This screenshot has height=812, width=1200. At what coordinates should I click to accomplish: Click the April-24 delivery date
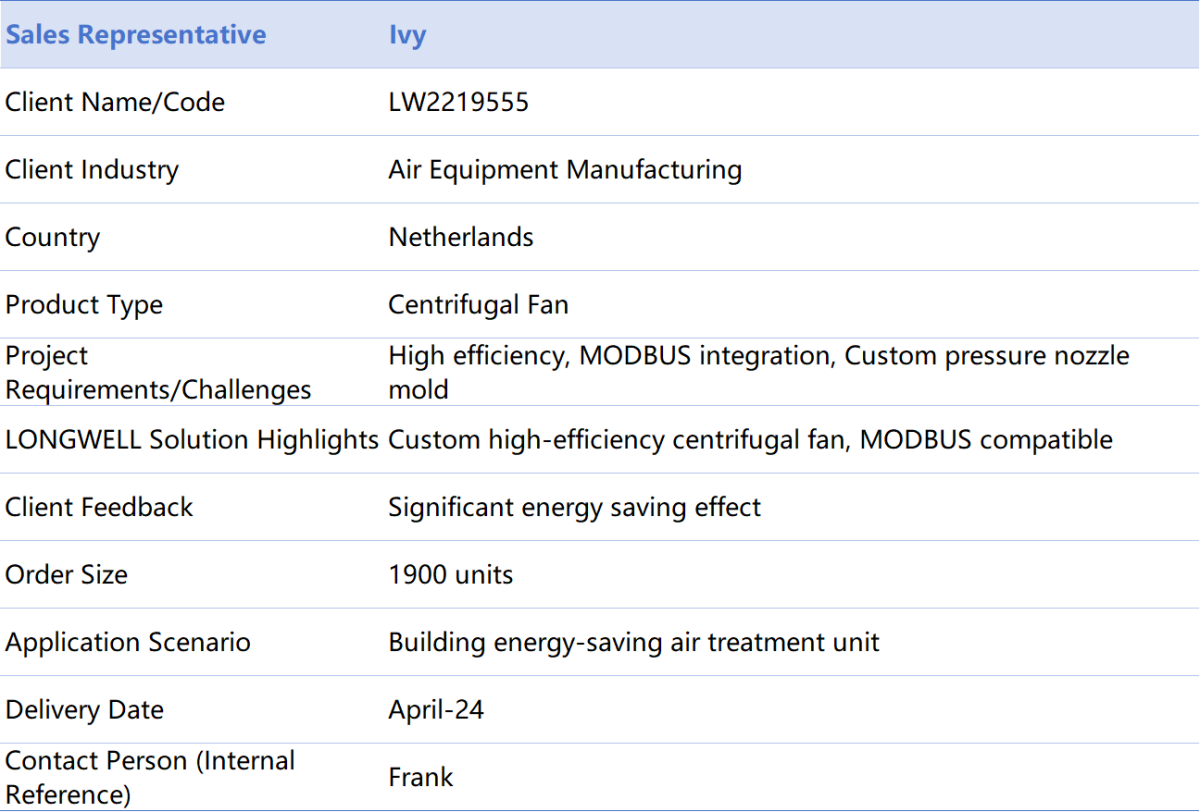(x=436, y=710)
